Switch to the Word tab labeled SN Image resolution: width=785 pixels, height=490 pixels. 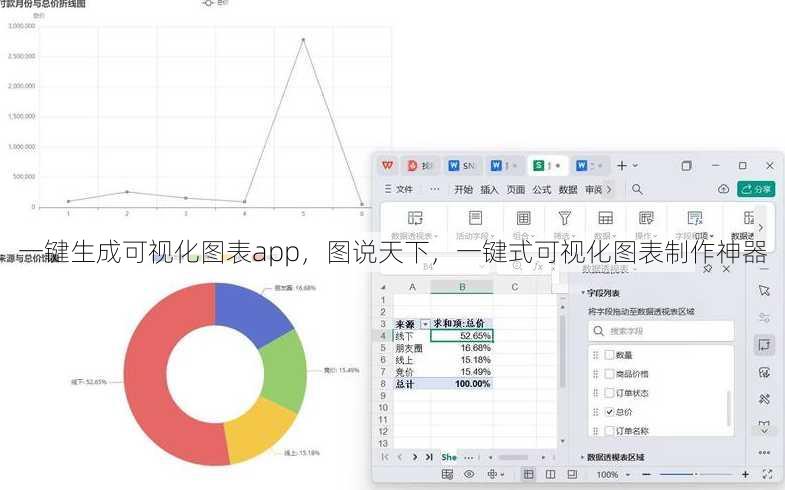tap(462, 166)
